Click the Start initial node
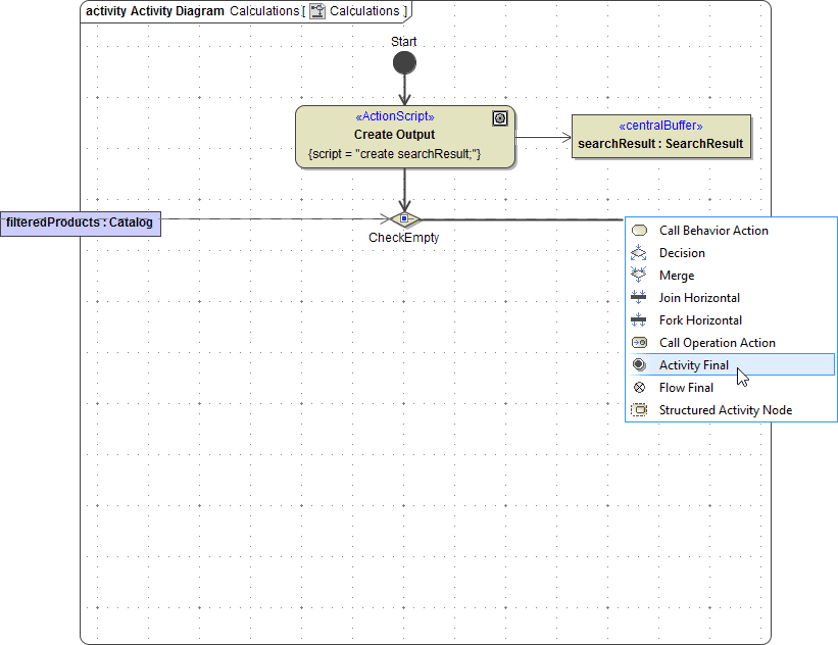The image size is (838, 645). point(404,62)
